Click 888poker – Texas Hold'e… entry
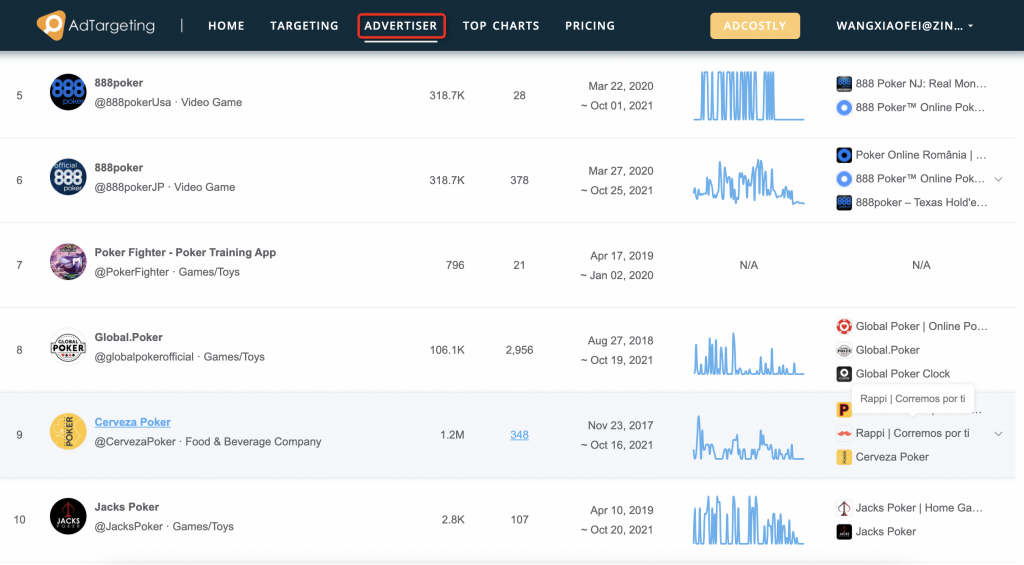Screen dimensions: 1024x565 (x=921, y=202)
